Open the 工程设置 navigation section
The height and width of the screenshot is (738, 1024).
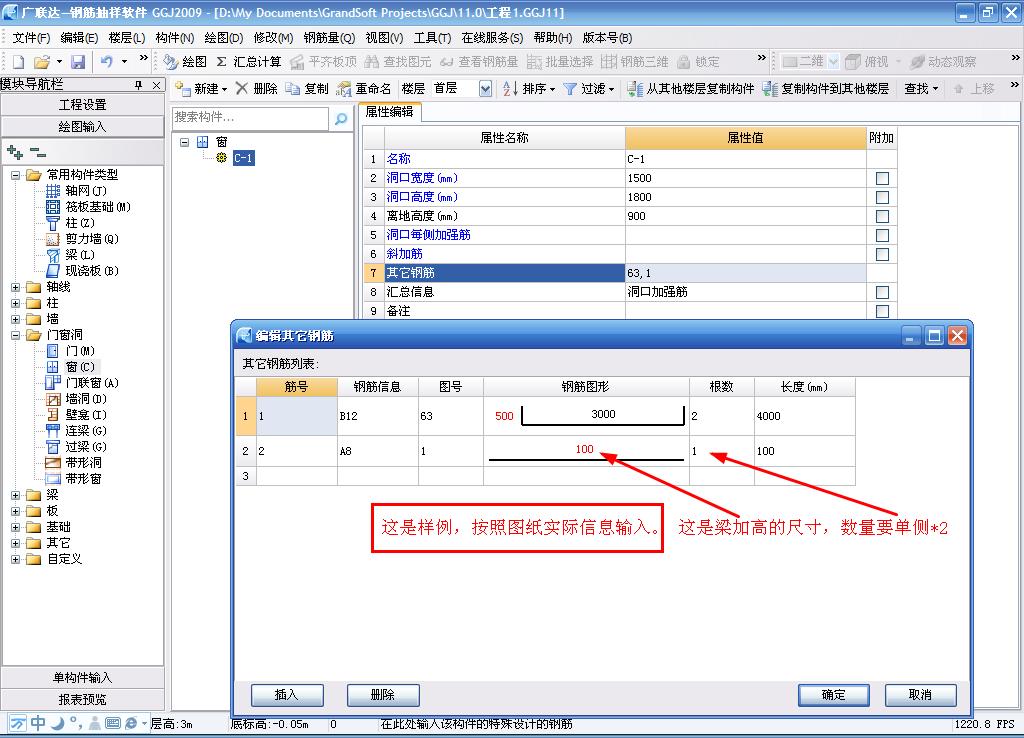[82, 104]
